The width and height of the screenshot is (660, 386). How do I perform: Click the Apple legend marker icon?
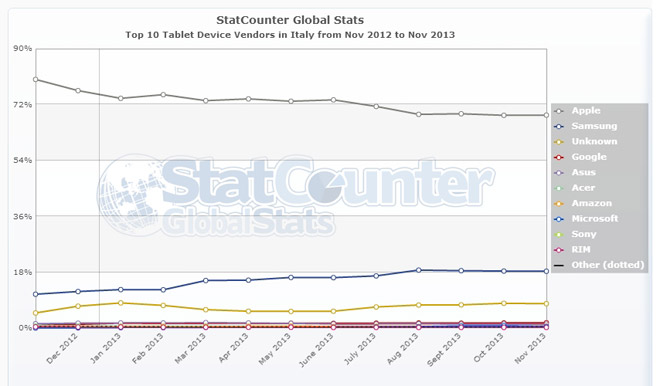click(x=559, y=111)
